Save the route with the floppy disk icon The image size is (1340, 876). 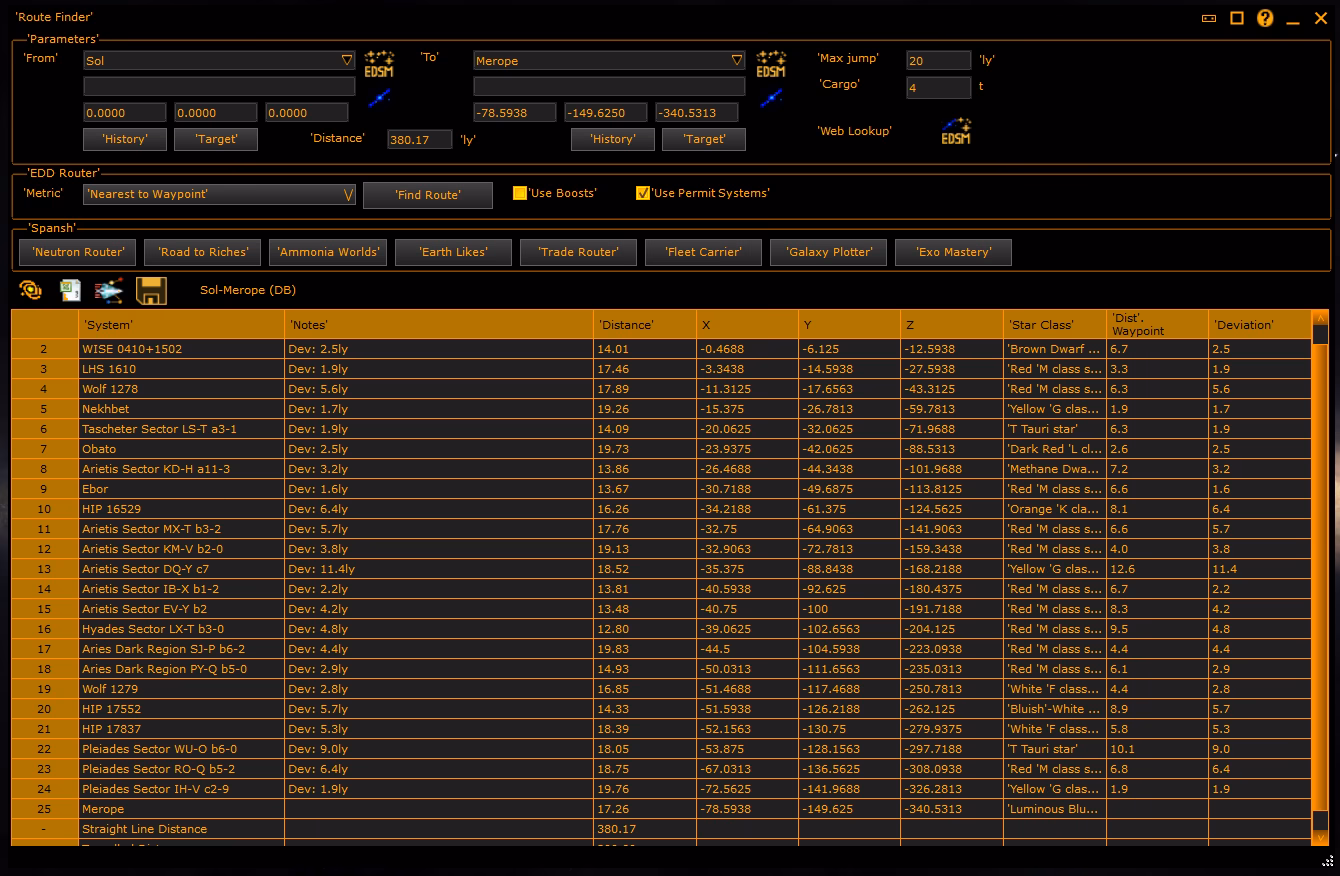(x=151, y=291)
